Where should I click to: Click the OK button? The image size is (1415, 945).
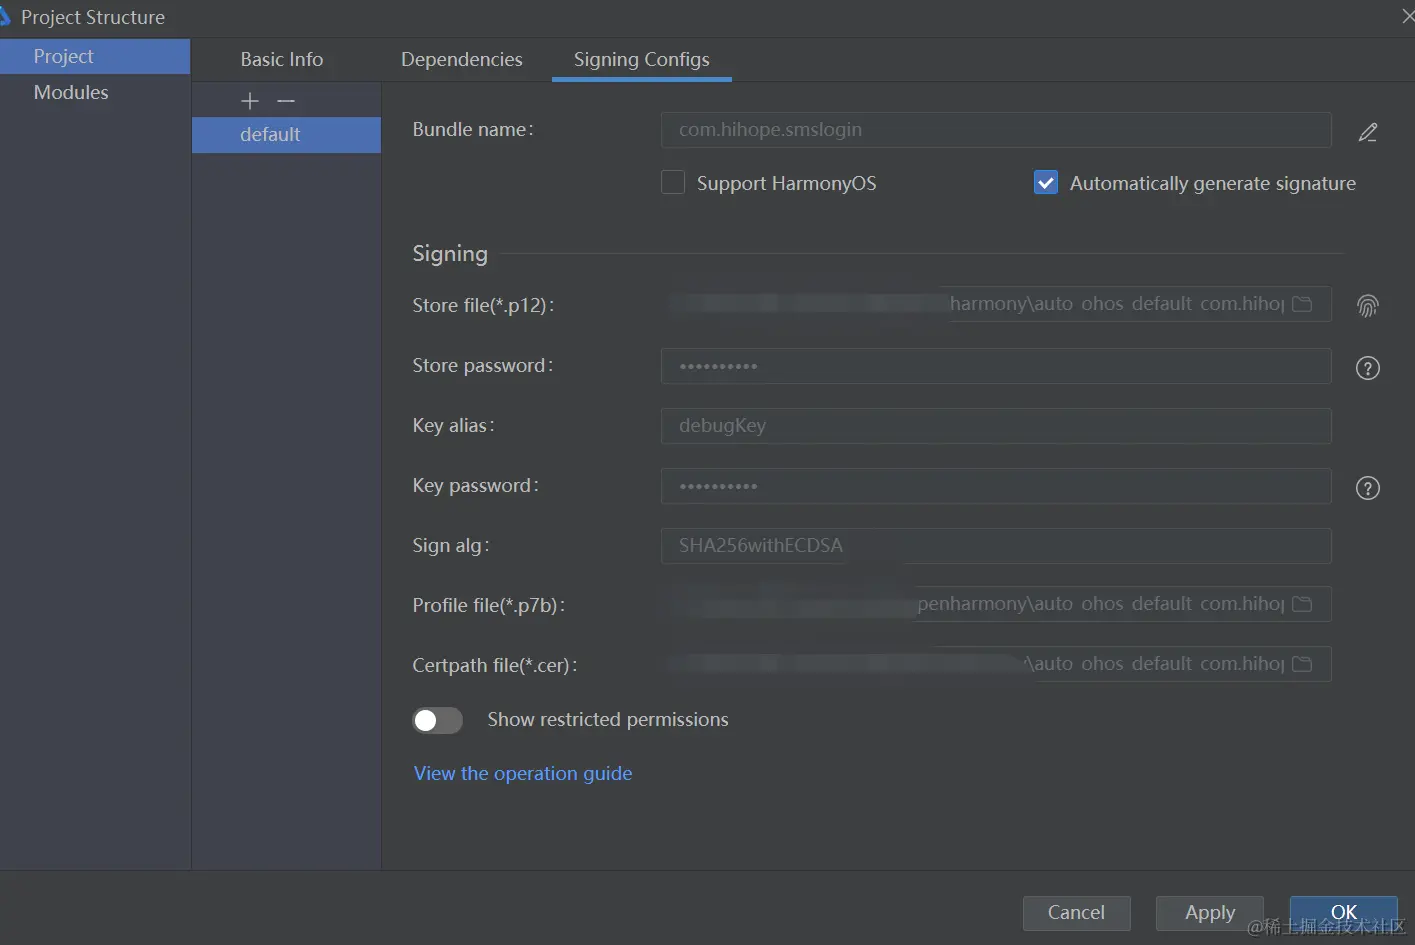point(1344,913)
